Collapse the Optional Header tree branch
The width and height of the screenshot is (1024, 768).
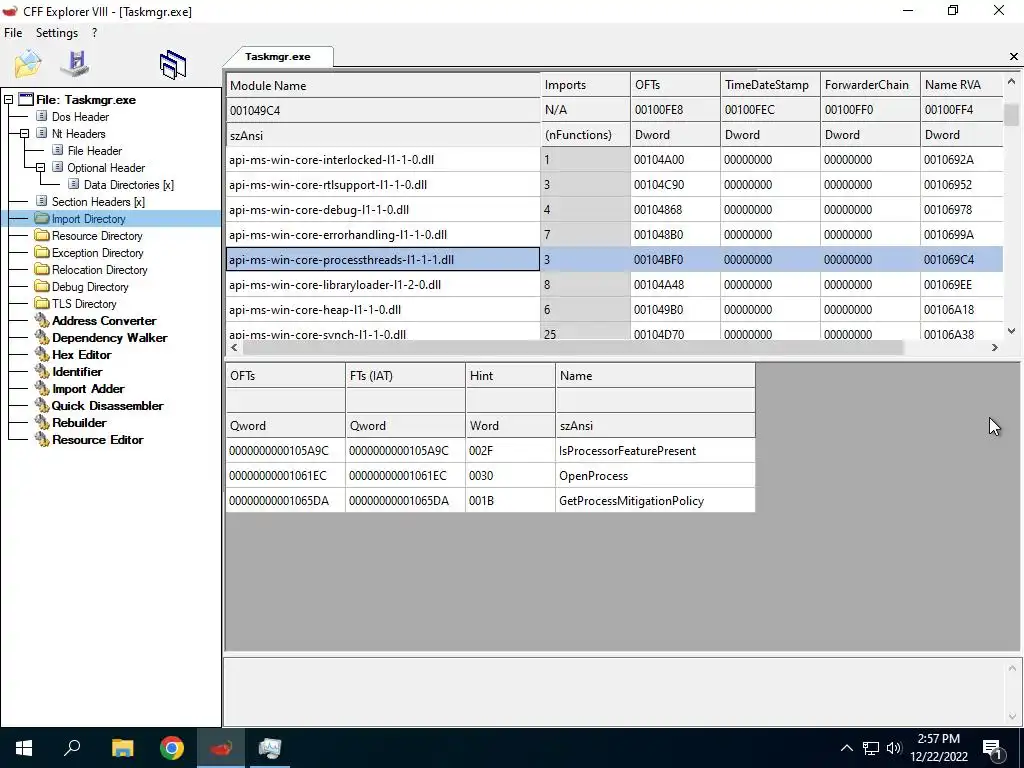(x=40, y=168)
